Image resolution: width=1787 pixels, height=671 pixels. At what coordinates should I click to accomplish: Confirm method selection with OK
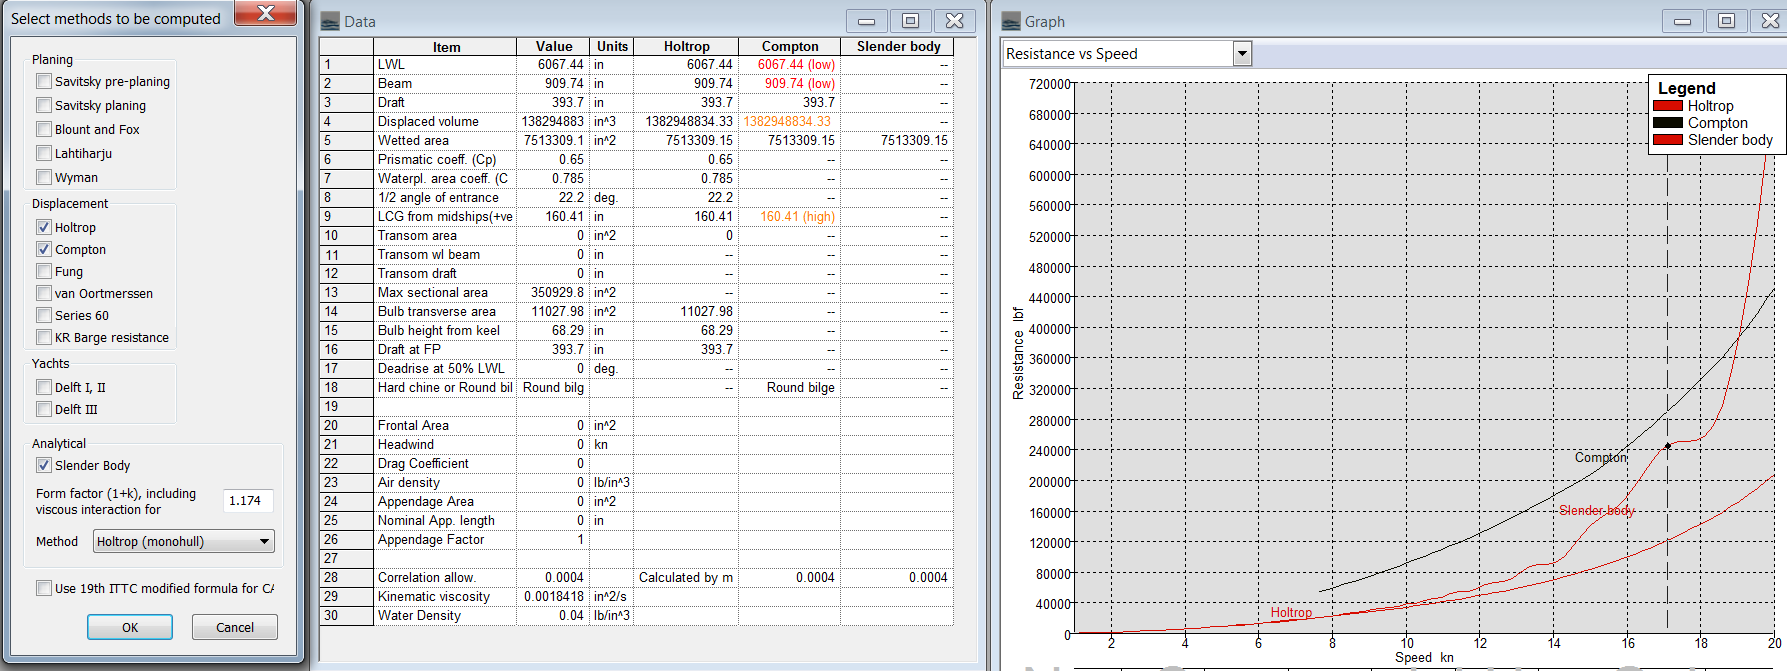coord(130,627)
